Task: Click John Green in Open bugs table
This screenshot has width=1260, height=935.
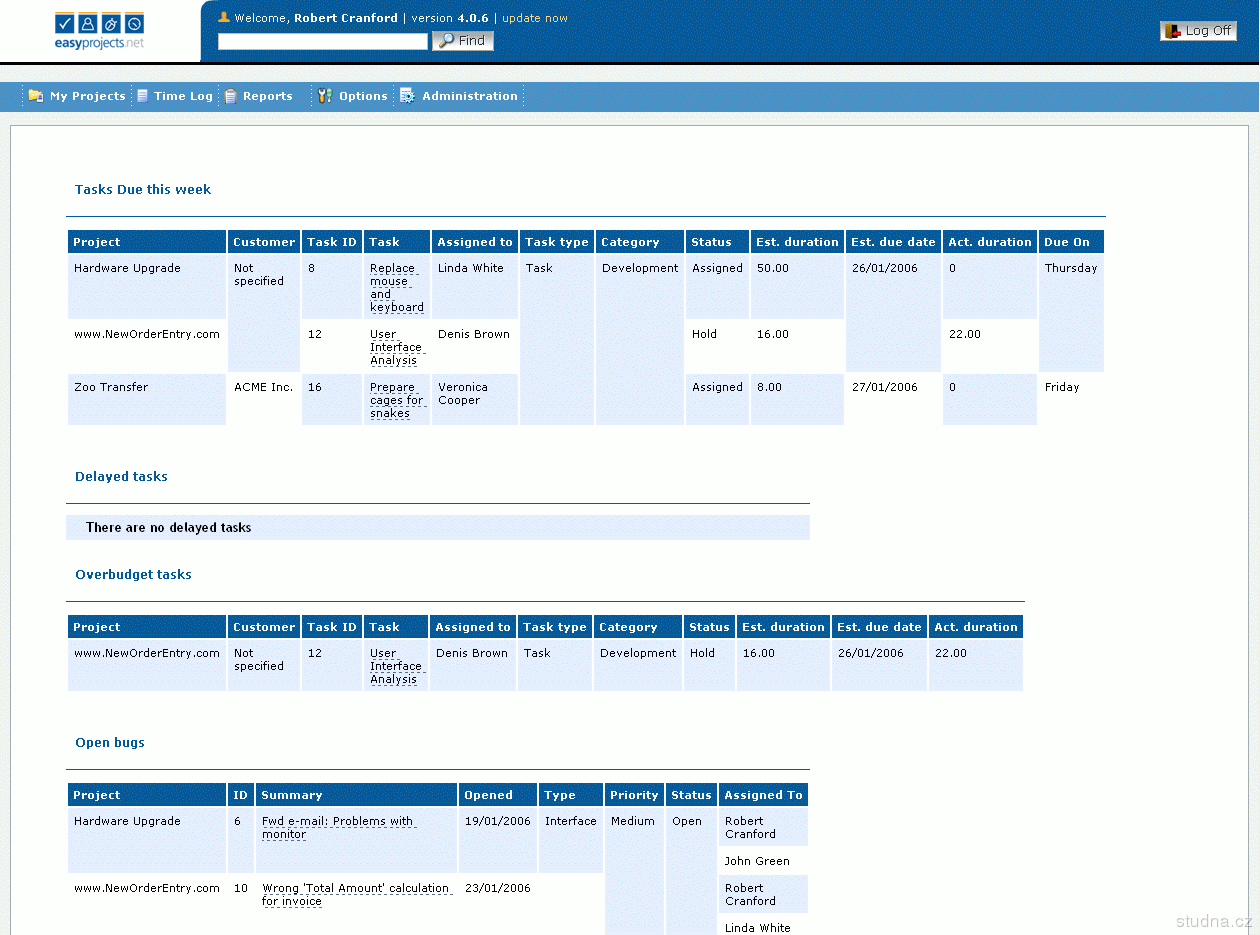Action: 757,861
